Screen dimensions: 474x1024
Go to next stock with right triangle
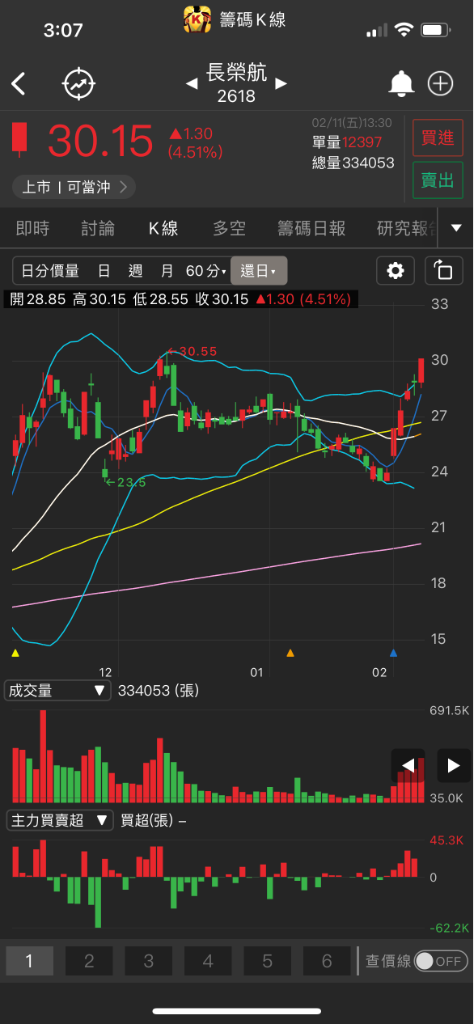(x=281, y=84)
